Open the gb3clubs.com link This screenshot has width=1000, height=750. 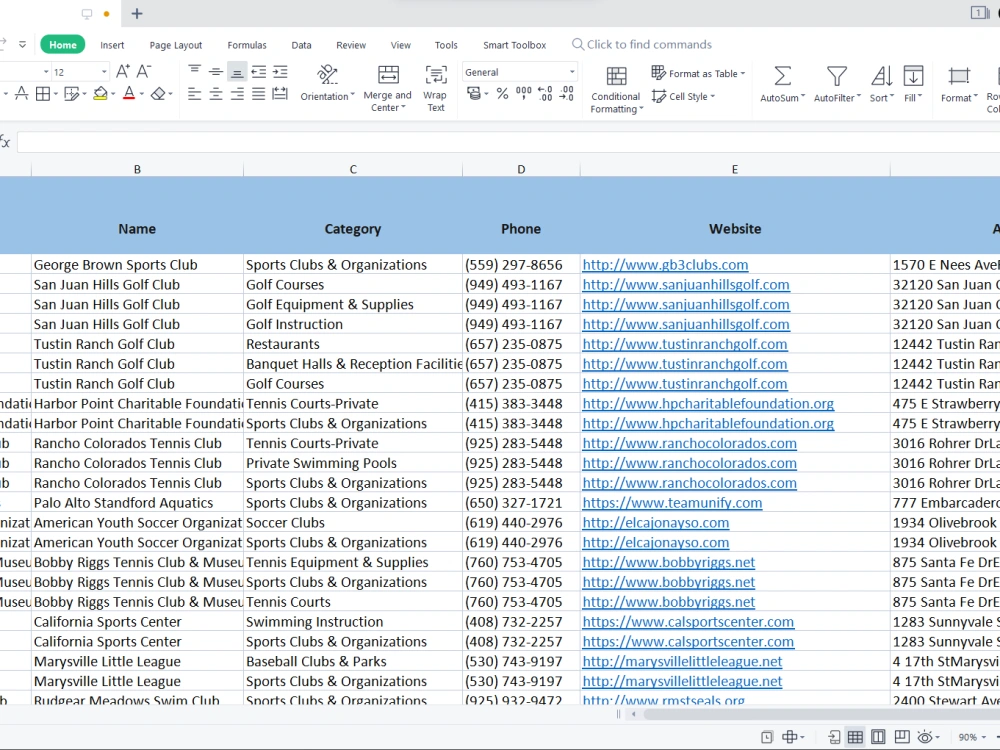(x=665, y=265)
